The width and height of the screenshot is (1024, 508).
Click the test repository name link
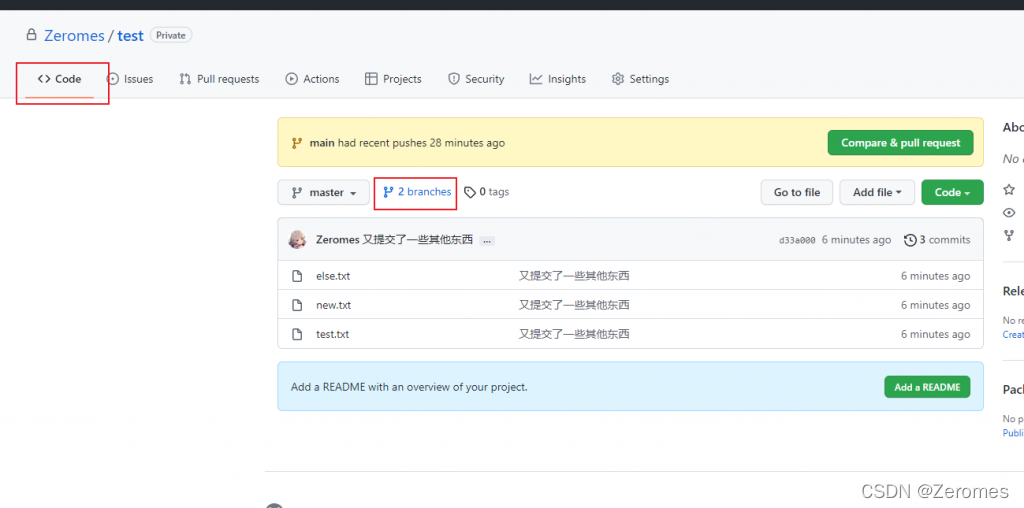pos(130,35)
